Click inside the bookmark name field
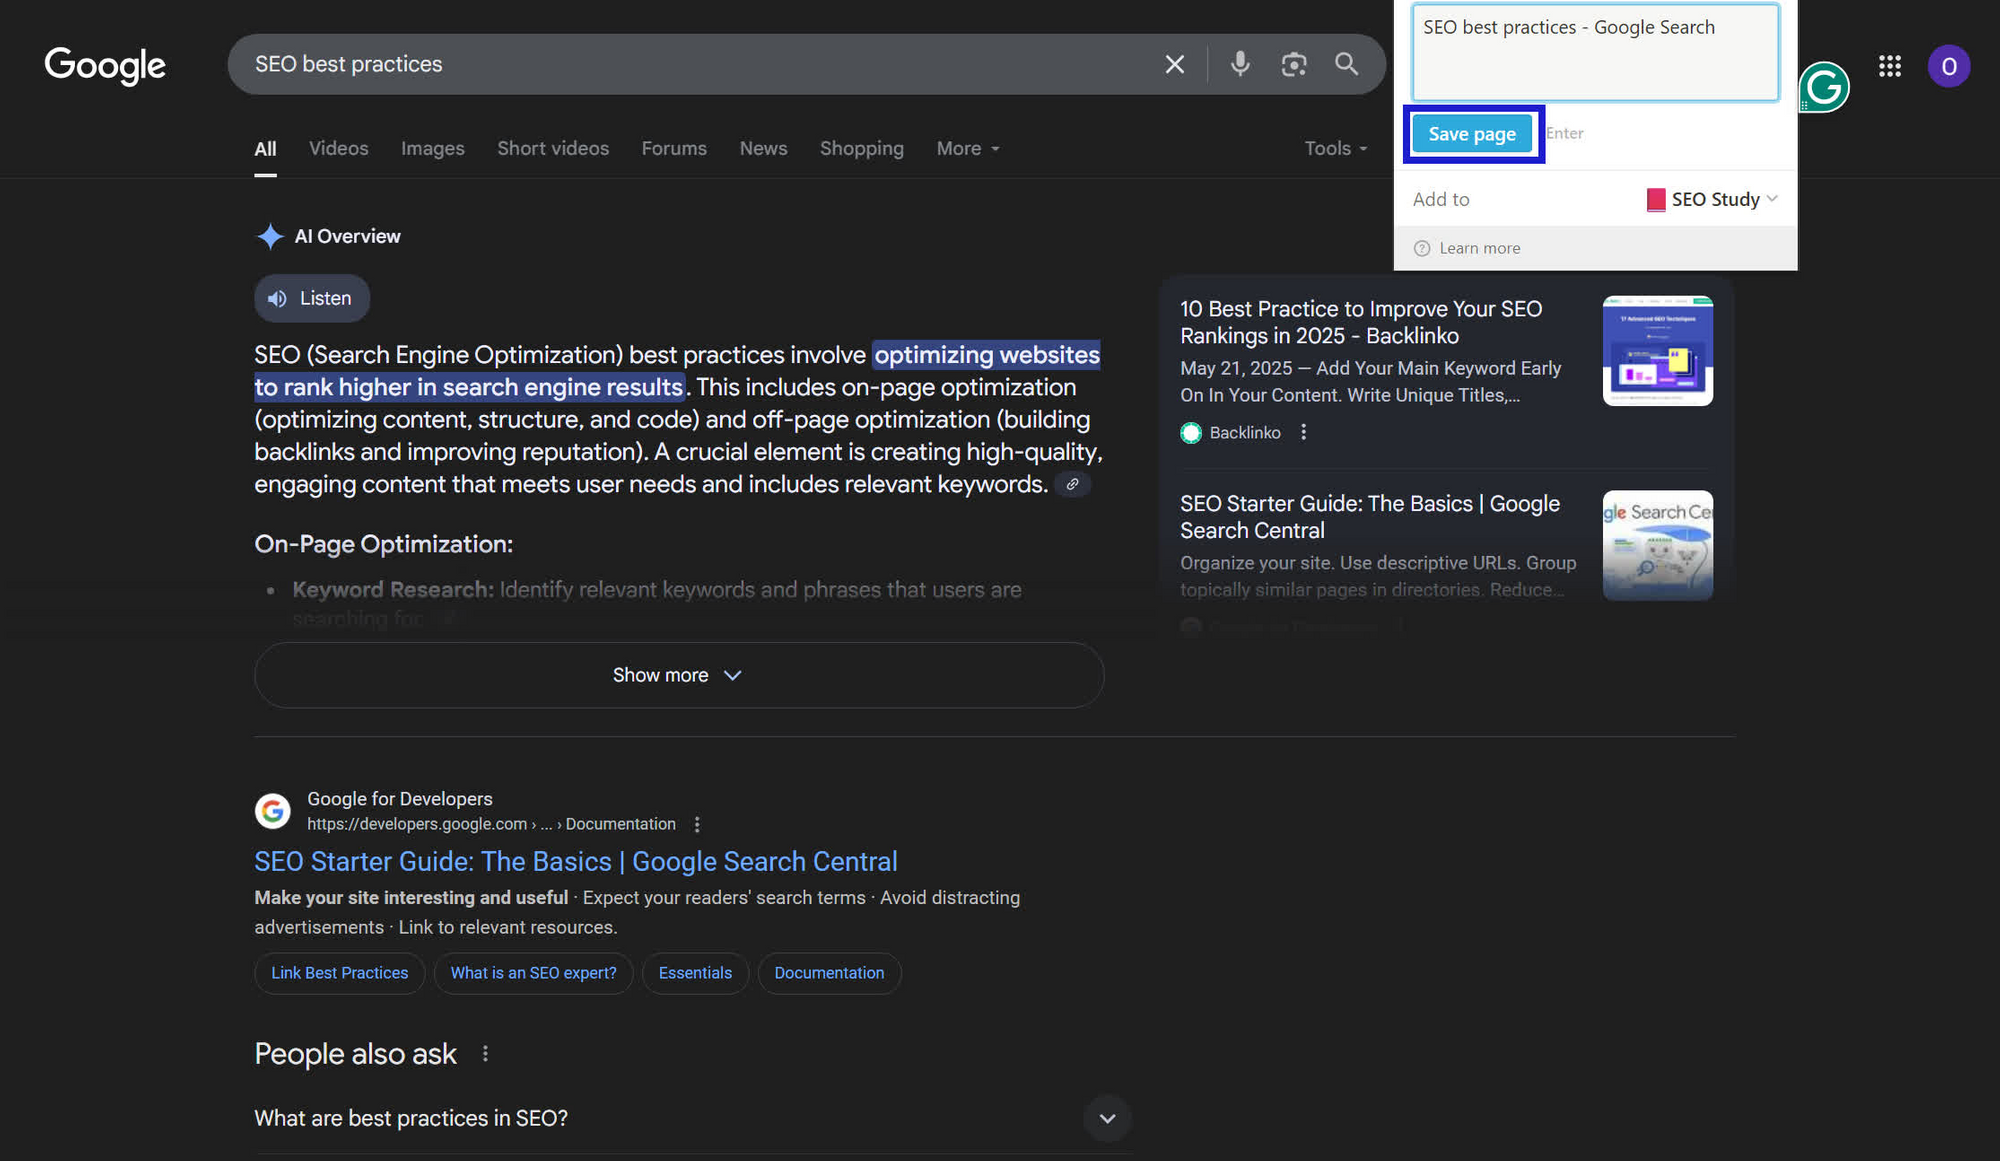This screenshot has width=2000, height=1161. pos(1594,52)
